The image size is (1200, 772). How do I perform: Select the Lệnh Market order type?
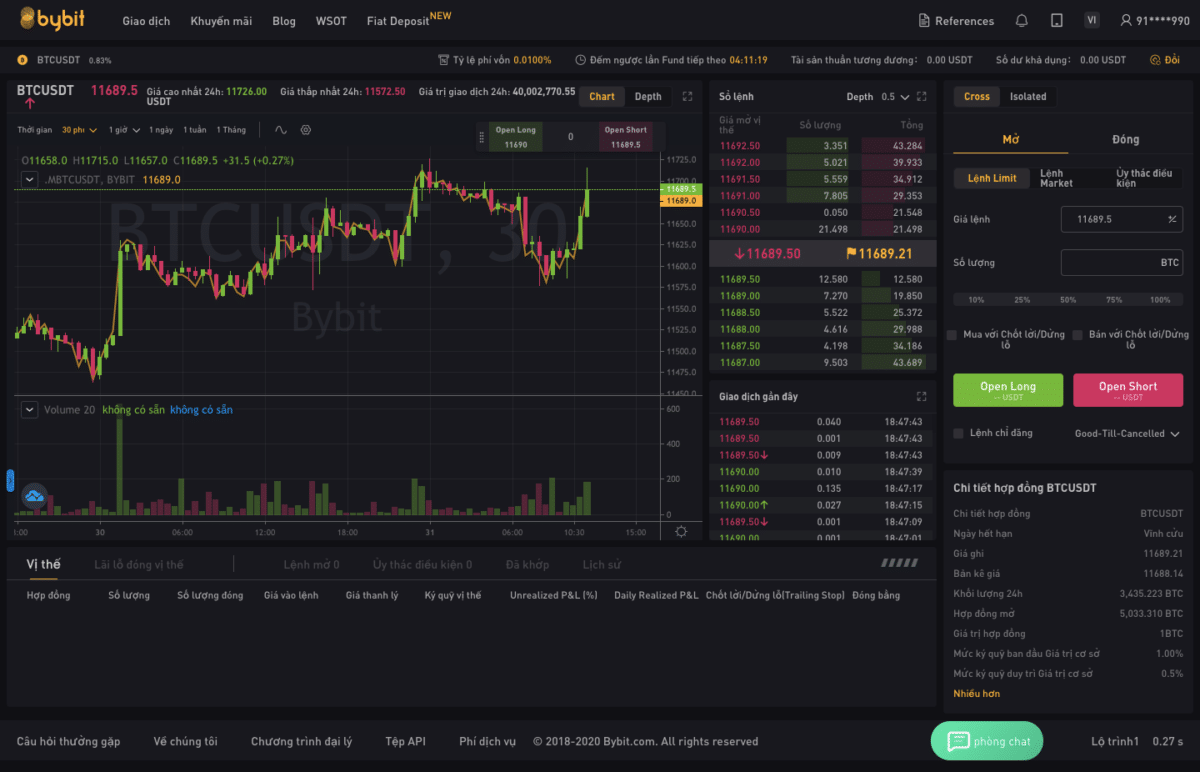click(1057, 178)
